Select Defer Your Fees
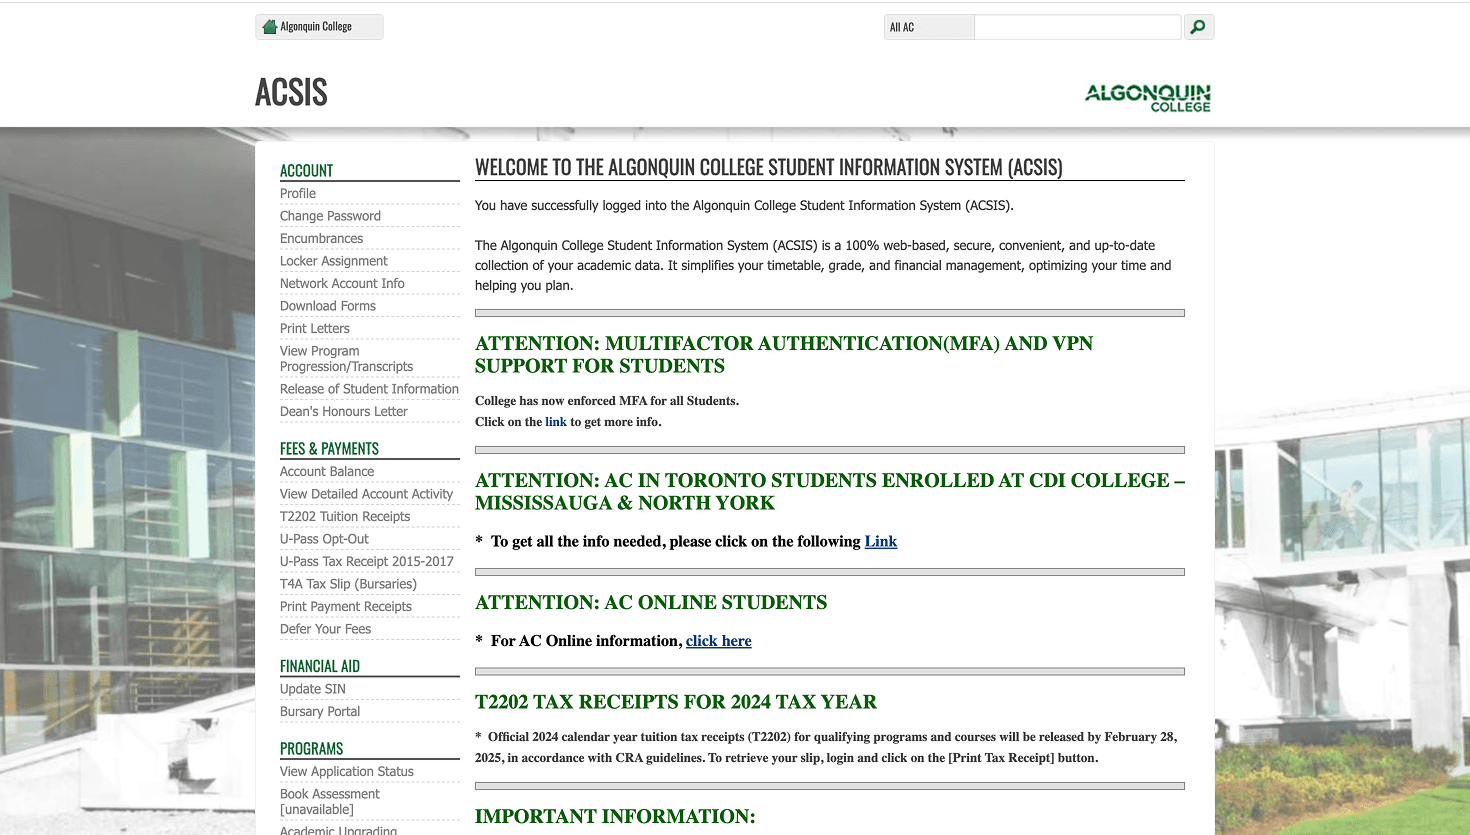 point(325,629)
